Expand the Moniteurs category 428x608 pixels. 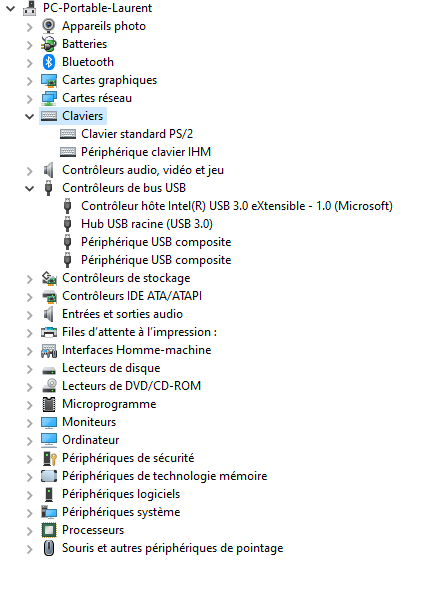pos(29,423)
